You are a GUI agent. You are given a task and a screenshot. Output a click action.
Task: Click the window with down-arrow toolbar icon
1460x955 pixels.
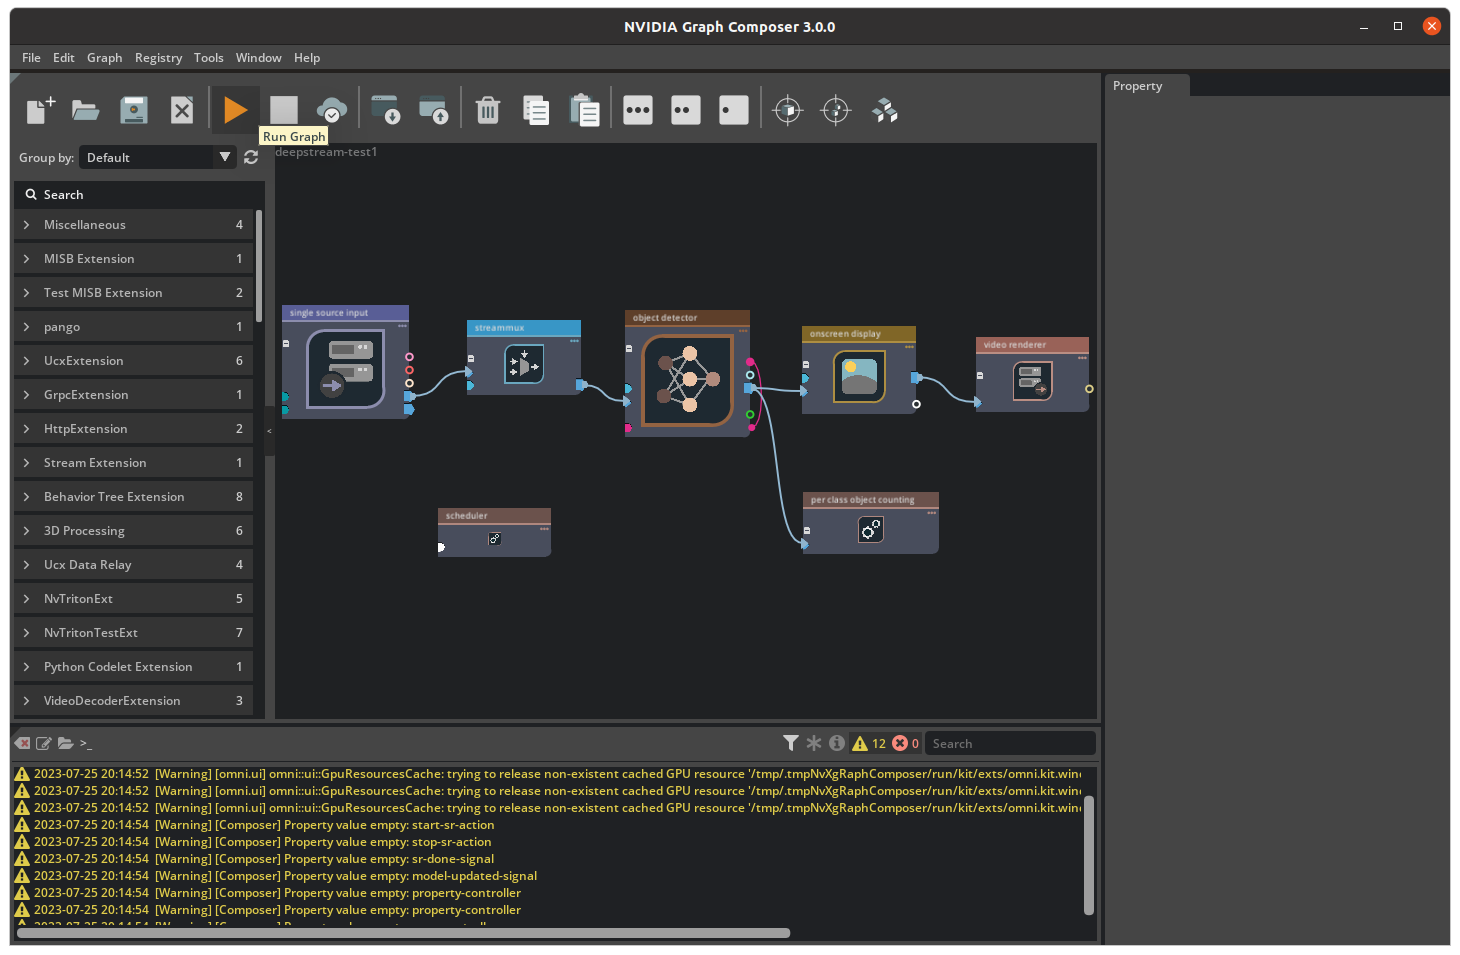click(386, 110)
